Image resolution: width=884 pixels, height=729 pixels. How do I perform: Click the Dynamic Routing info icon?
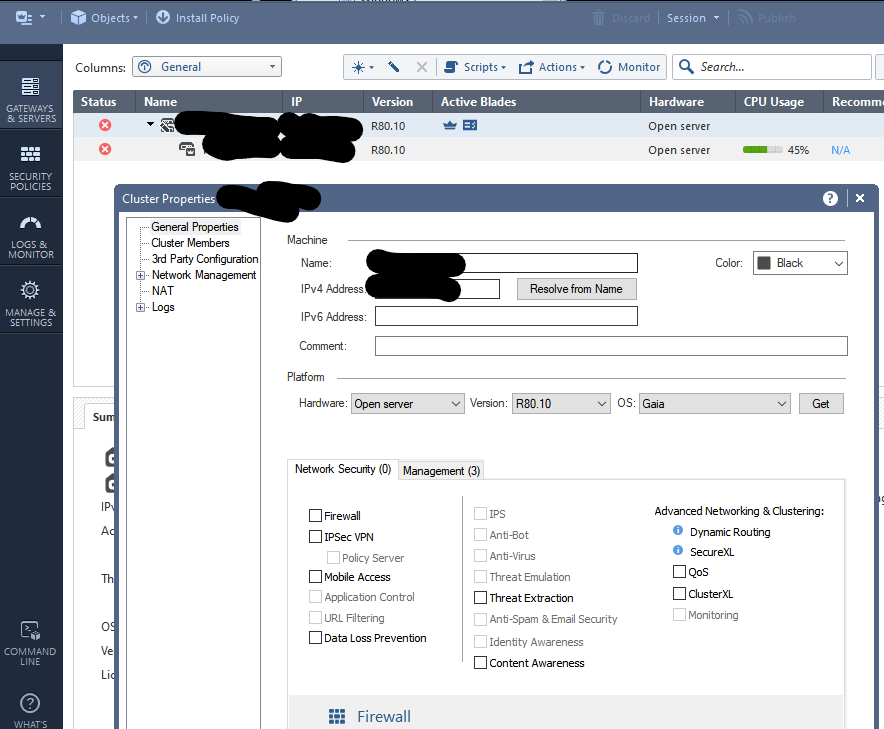(x=678, y=531)
